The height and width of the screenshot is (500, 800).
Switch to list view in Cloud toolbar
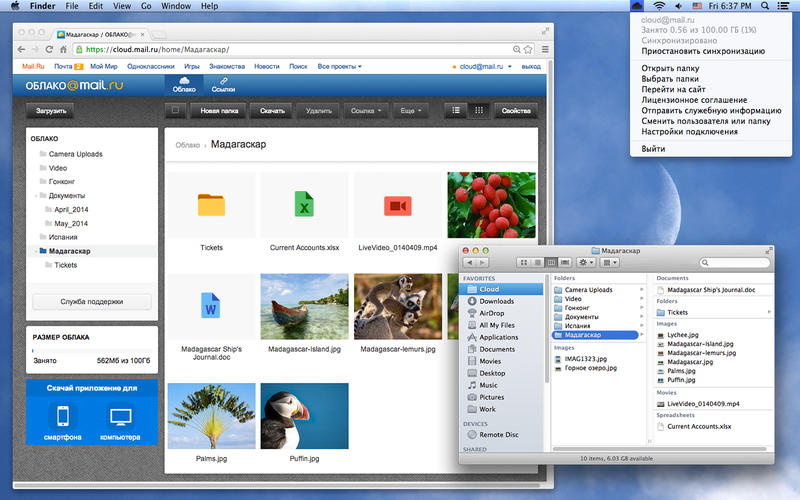[456, 111]
